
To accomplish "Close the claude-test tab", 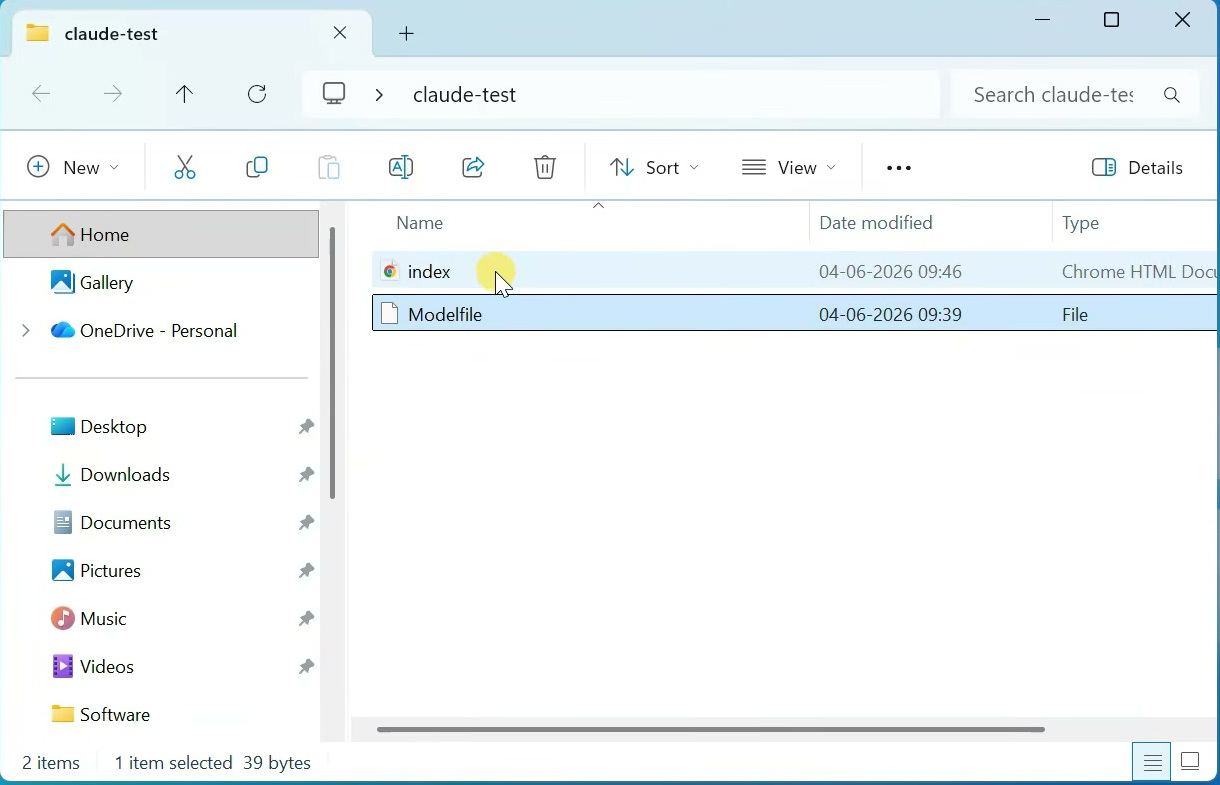I will (340, 33).
